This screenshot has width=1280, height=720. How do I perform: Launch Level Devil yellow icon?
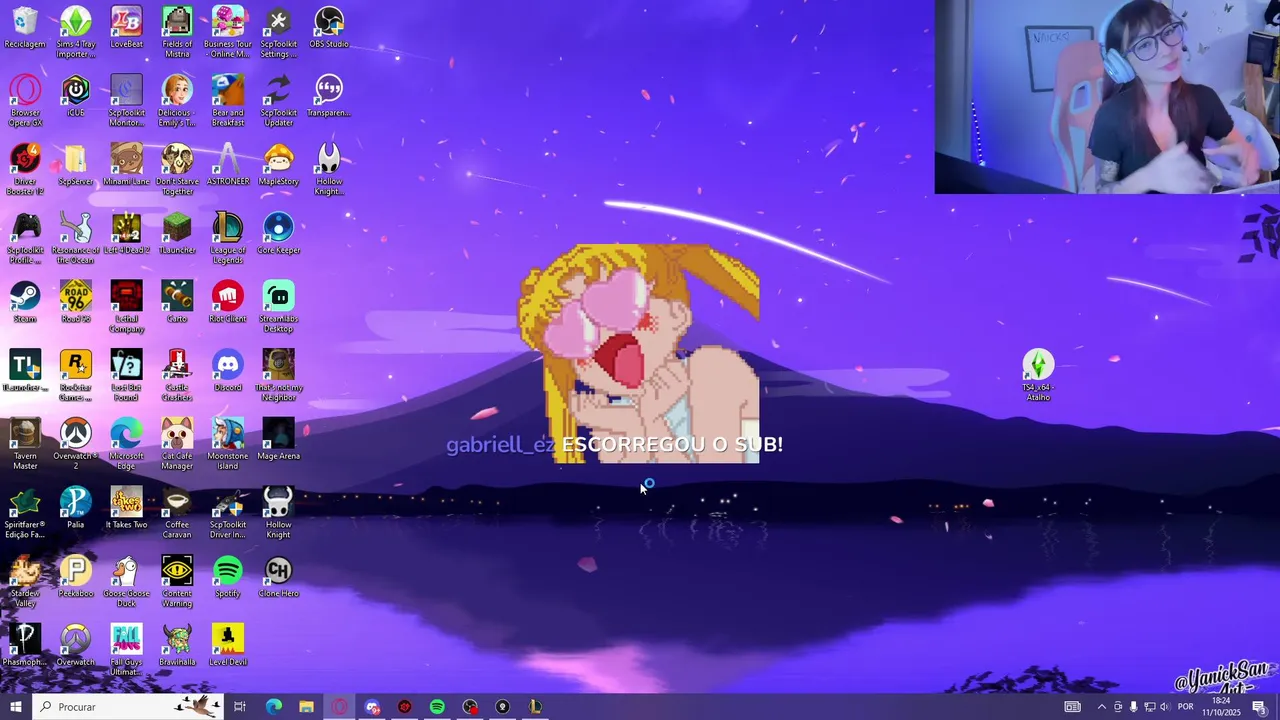(x=228, y=646)
